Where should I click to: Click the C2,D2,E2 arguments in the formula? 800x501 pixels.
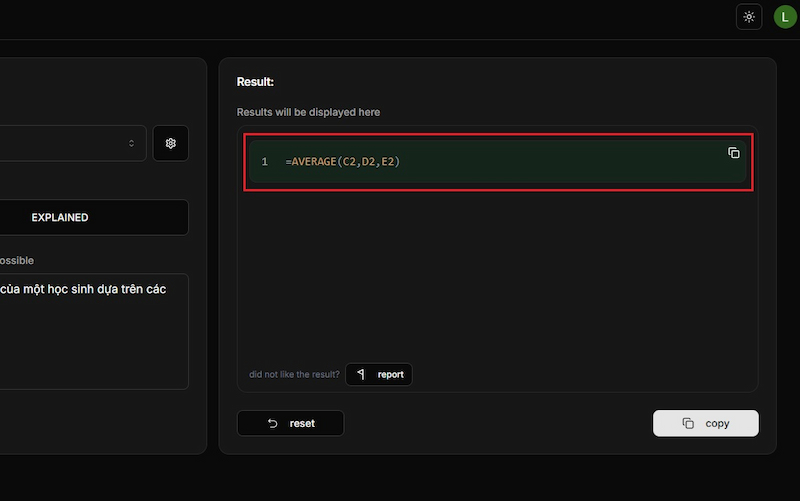[x=368, y=161]
